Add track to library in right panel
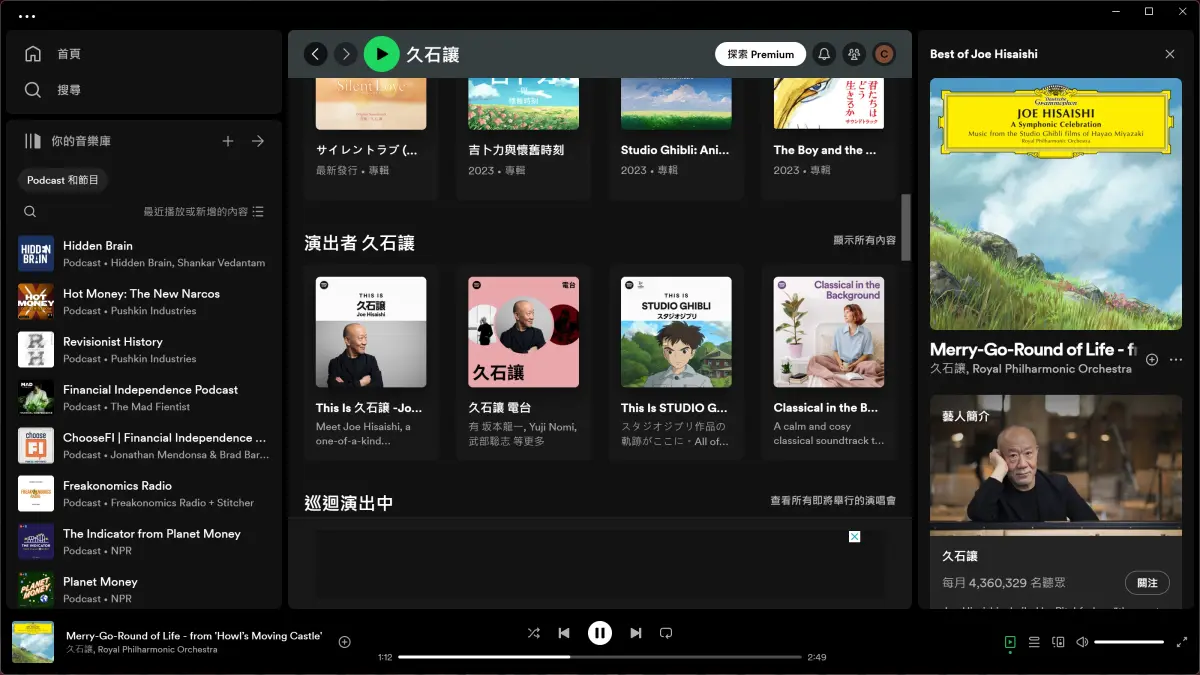Image resolution: width=1200 pixels, height=675 pixels. pos(1152,360)
